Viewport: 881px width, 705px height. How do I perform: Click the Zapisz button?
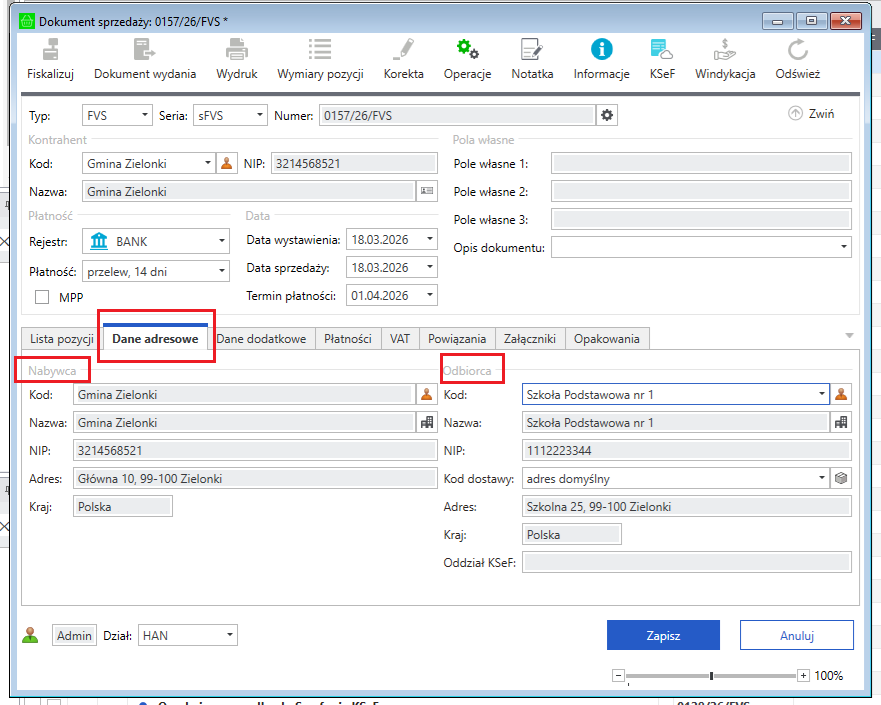pyautogui.click(x=663, y=635)
